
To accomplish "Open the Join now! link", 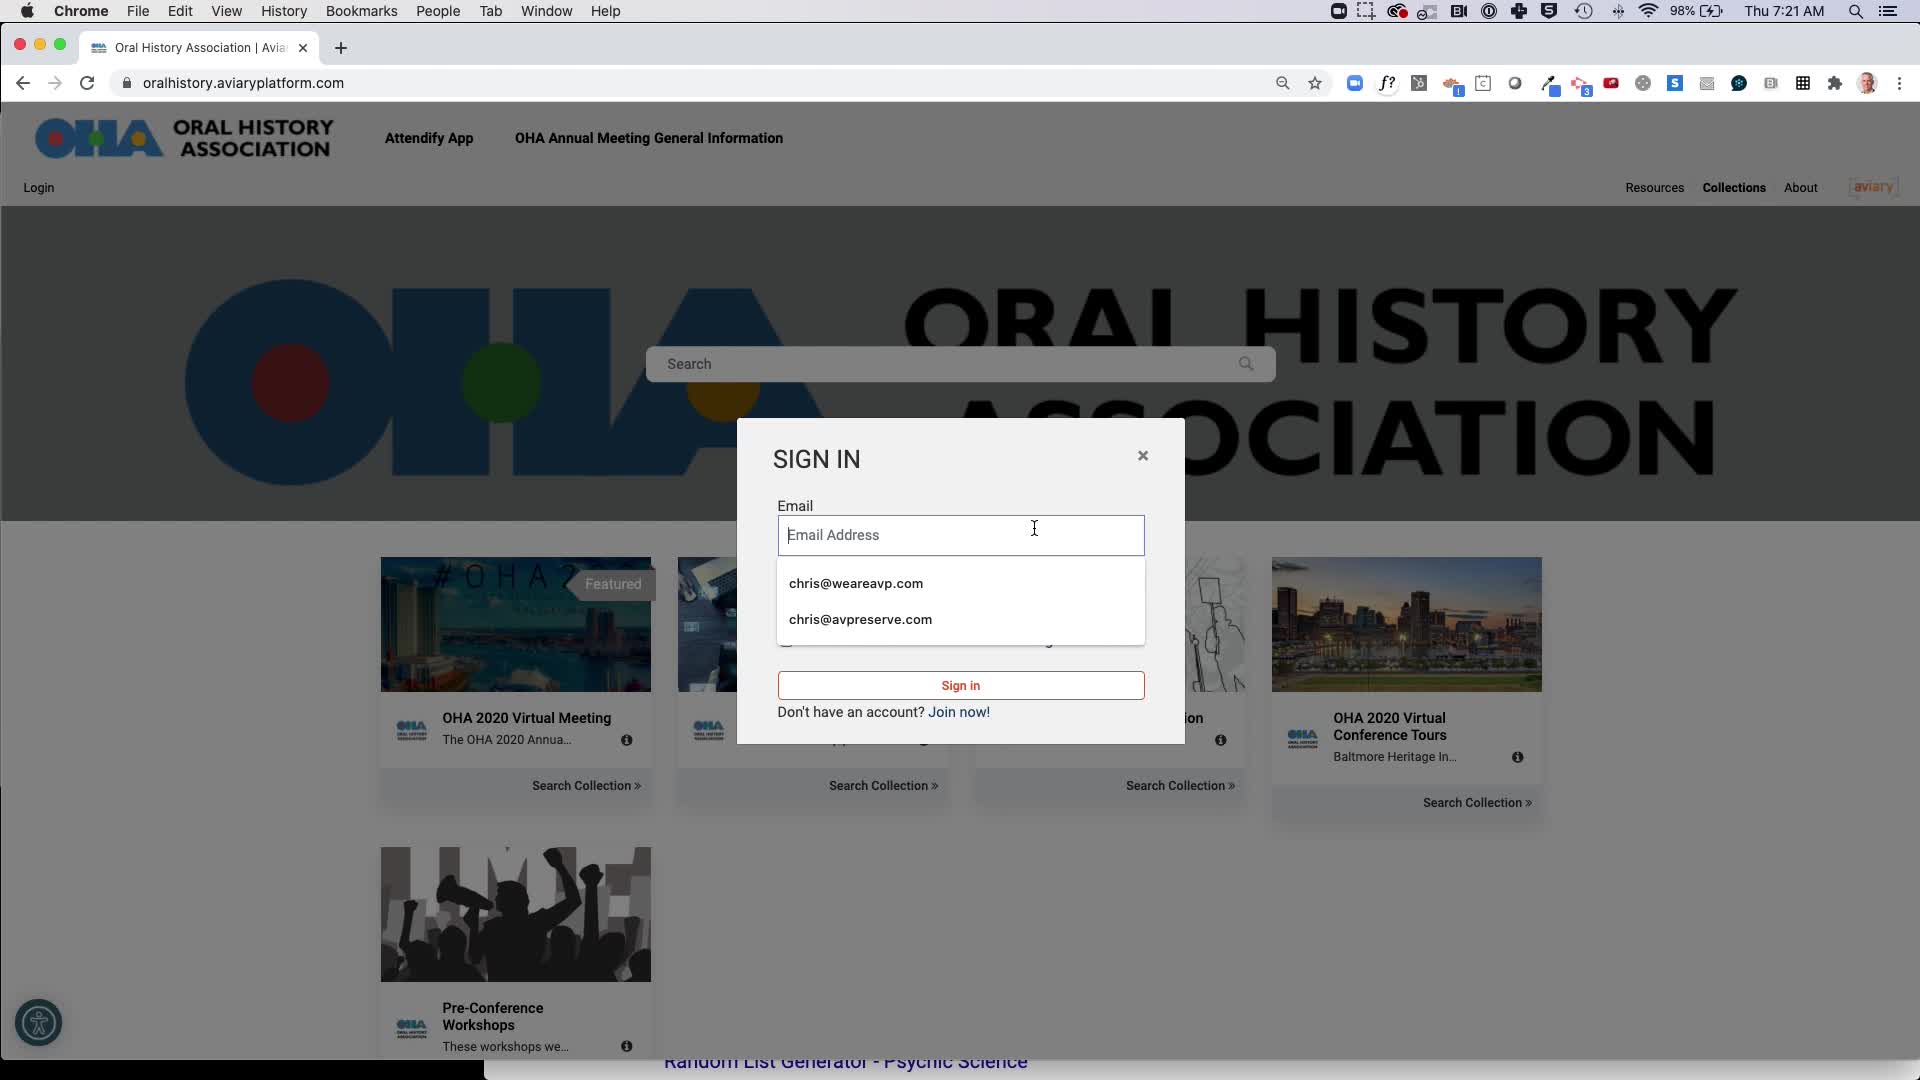I will click(959, 712).
